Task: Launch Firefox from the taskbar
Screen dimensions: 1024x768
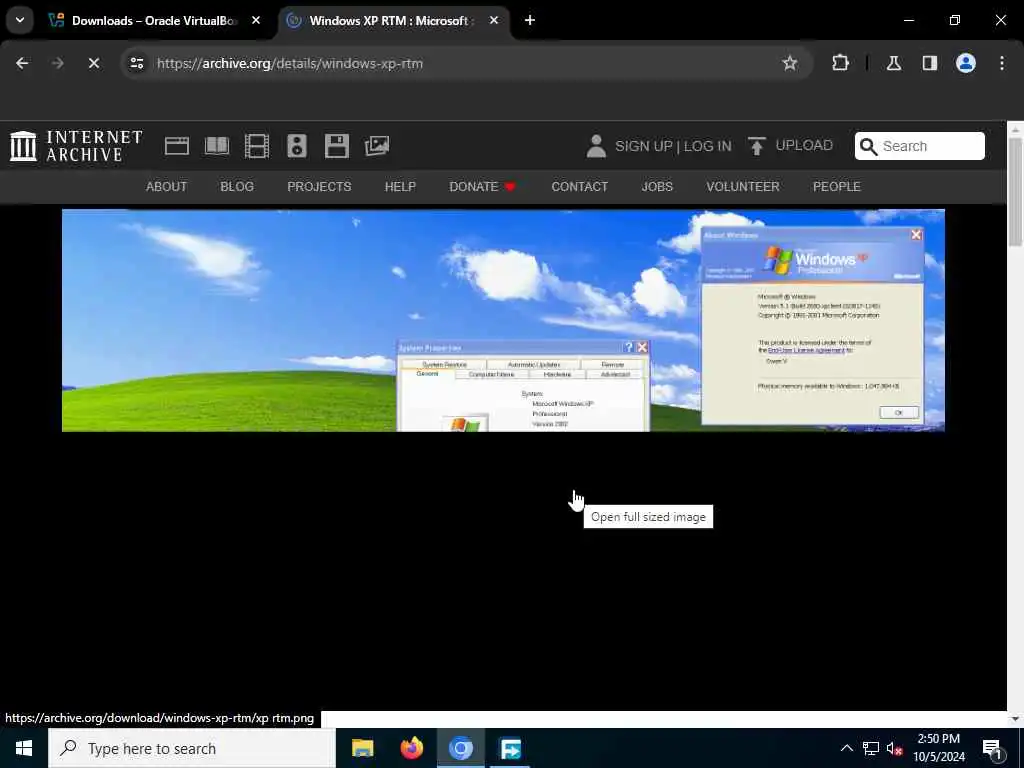Action: [x=411, y=748]
